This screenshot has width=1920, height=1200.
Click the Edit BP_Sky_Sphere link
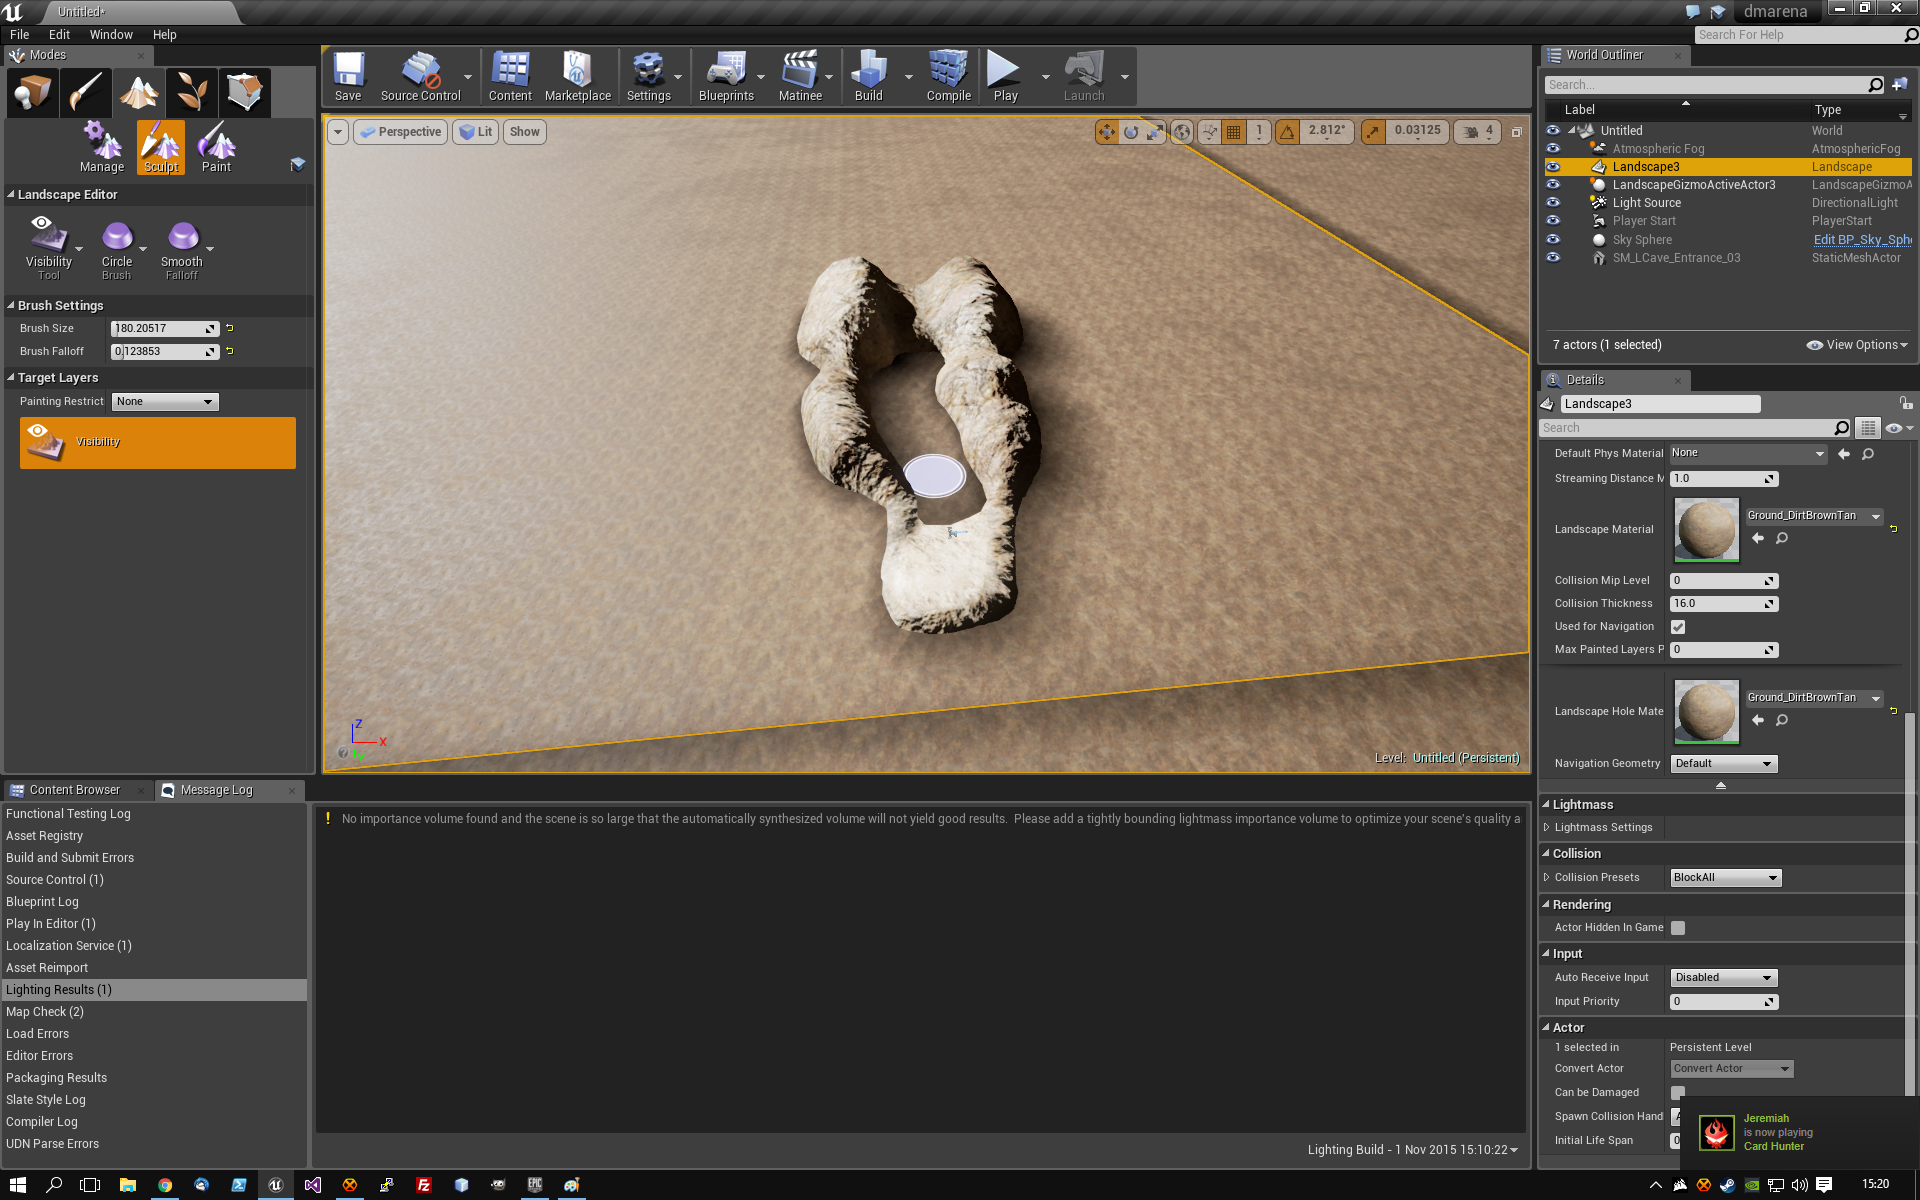1862,240
